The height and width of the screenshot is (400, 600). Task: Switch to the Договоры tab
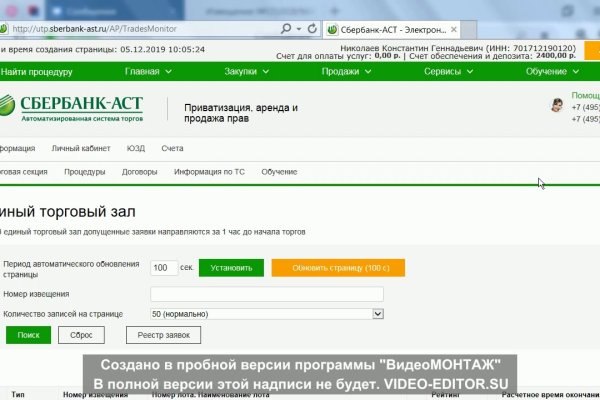tap(139, 172)
